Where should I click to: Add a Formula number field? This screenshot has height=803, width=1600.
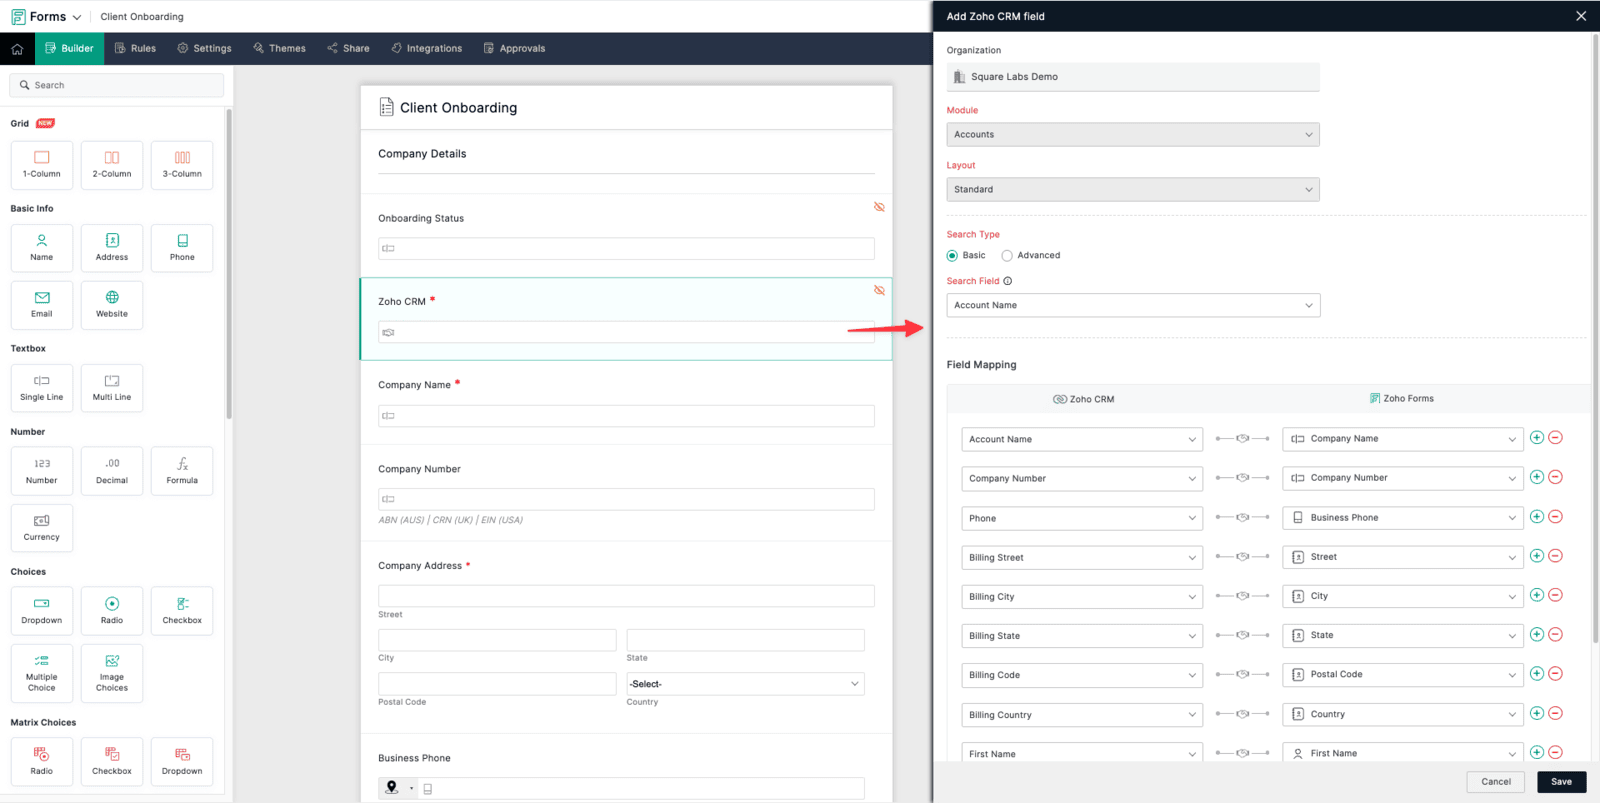[x=182, y=470]
